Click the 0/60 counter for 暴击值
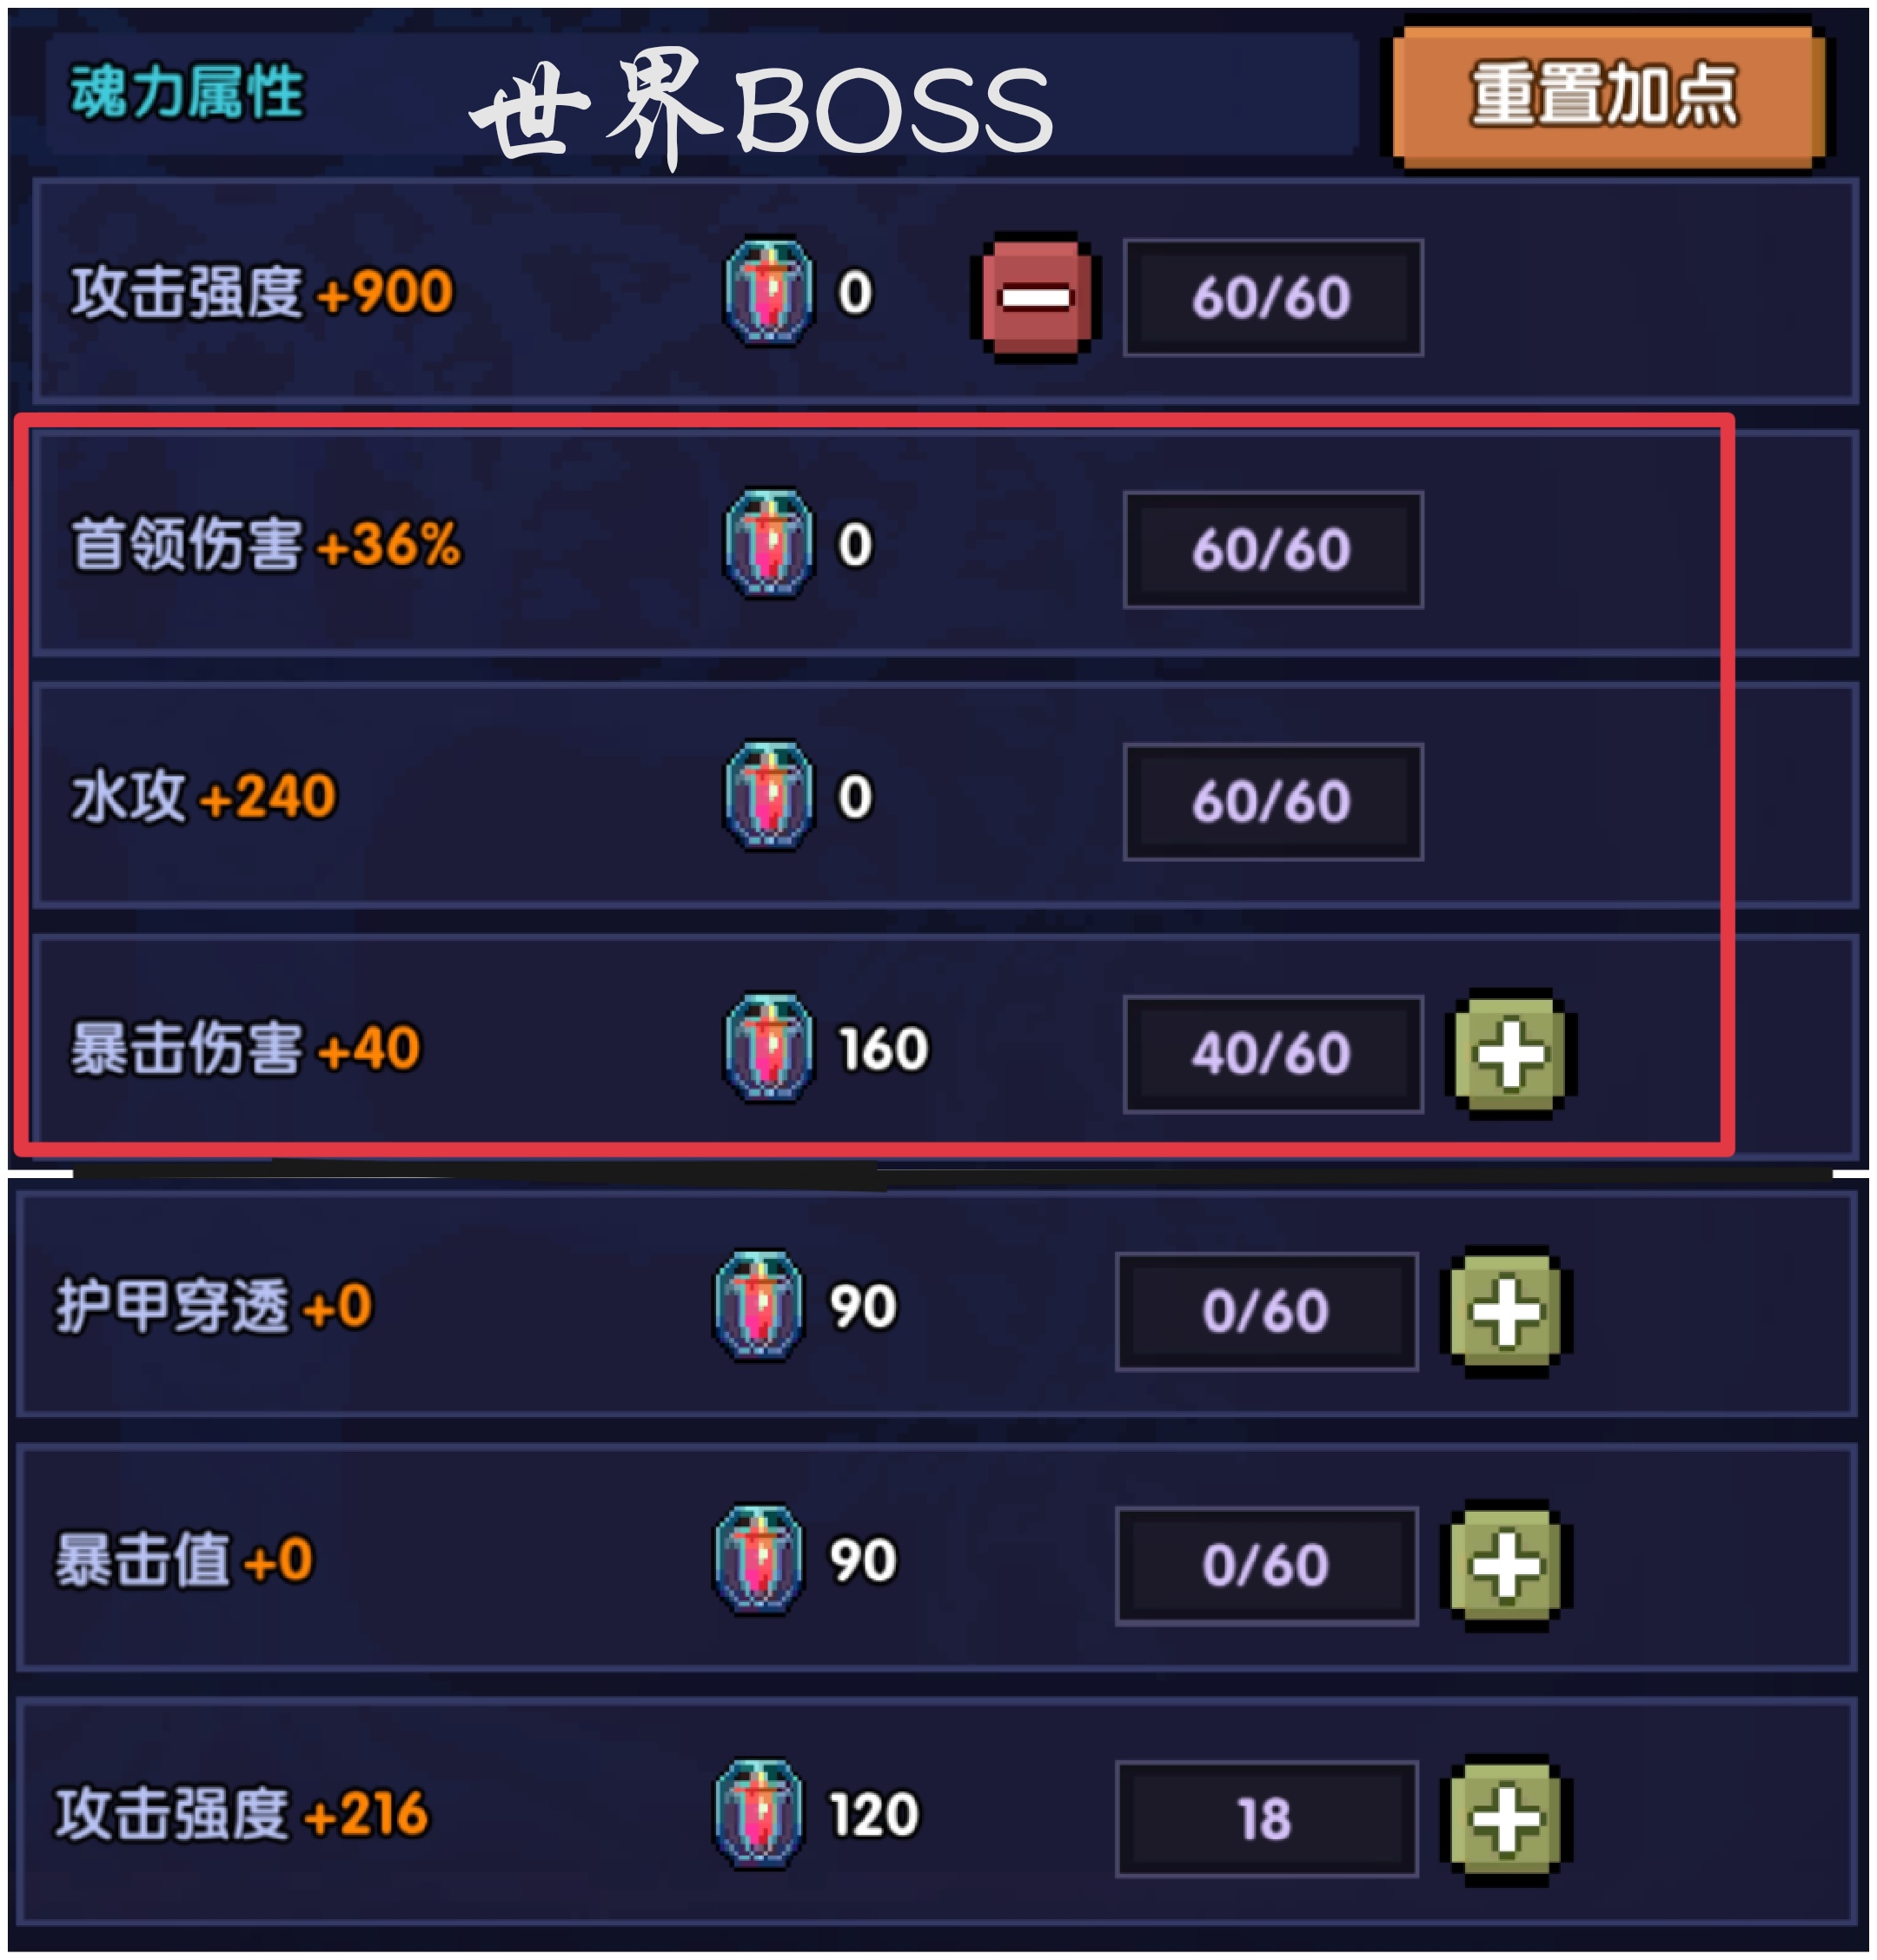The image size is (1877, 1960). [1265, 1564]
